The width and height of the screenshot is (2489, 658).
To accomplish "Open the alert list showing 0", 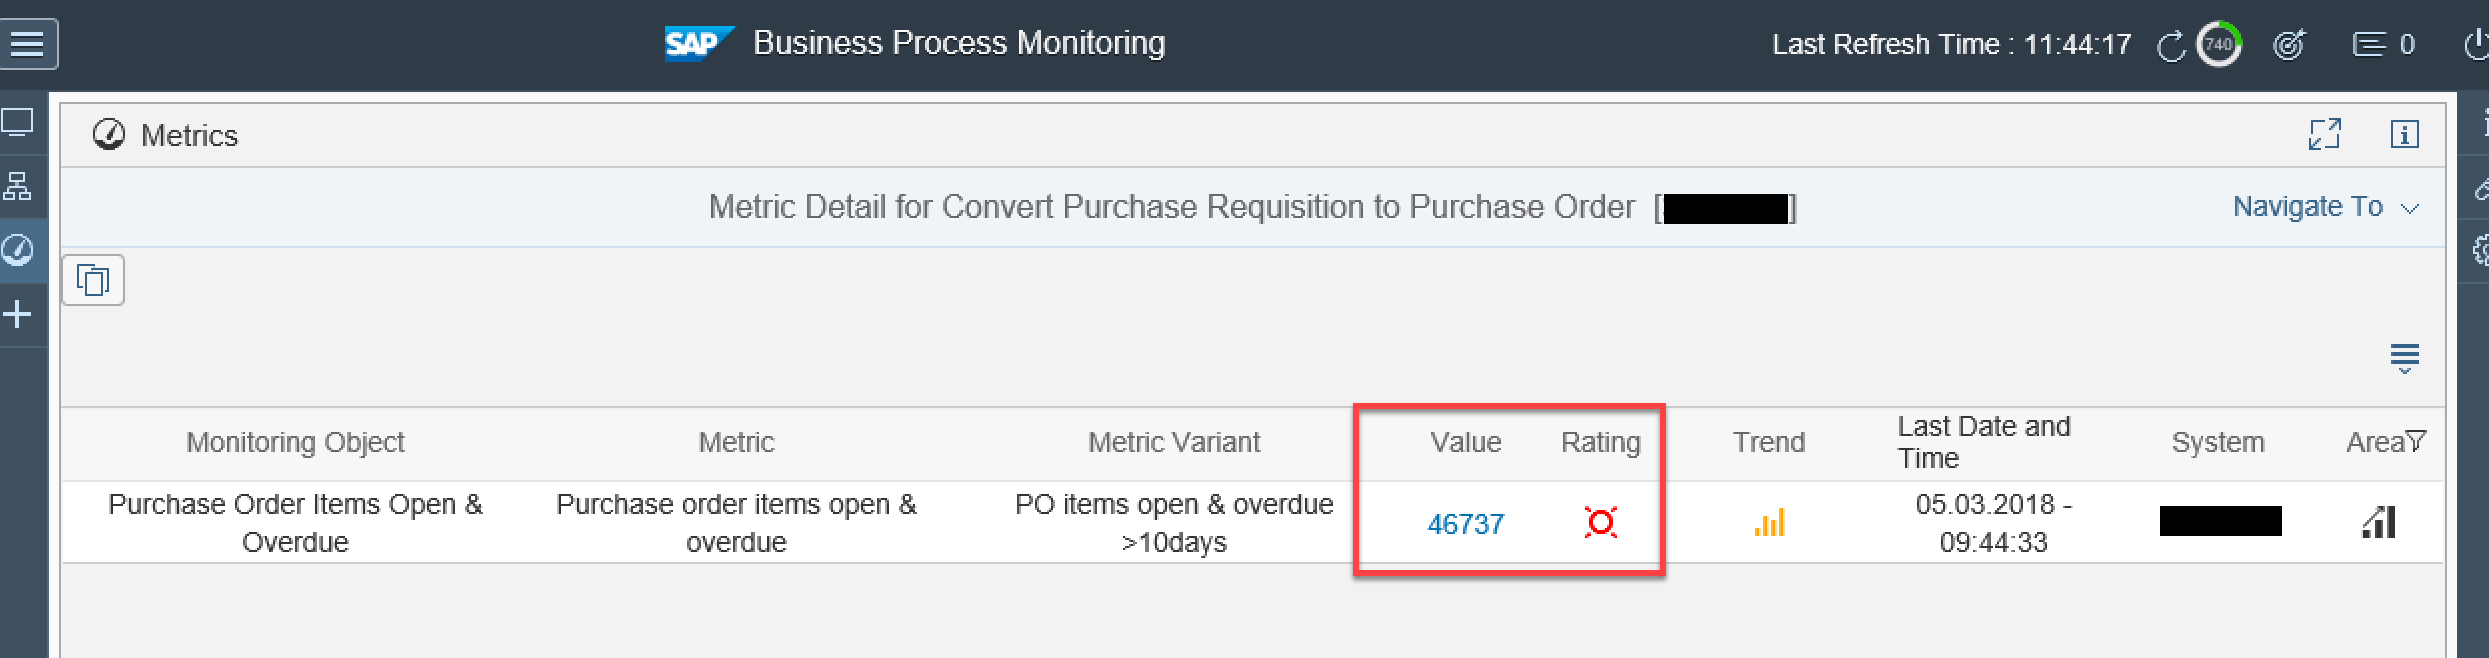I will [x=2383, y=45].
